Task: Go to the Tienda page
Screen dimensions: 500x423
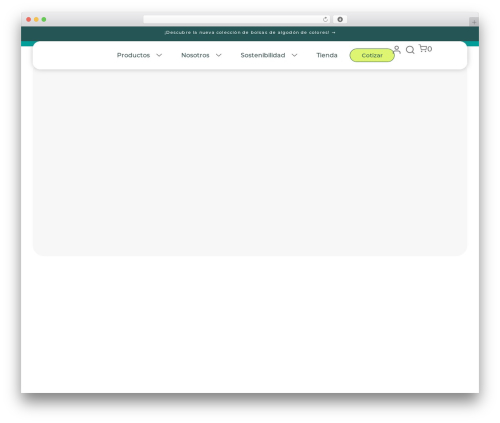Action: click(327, 55)
